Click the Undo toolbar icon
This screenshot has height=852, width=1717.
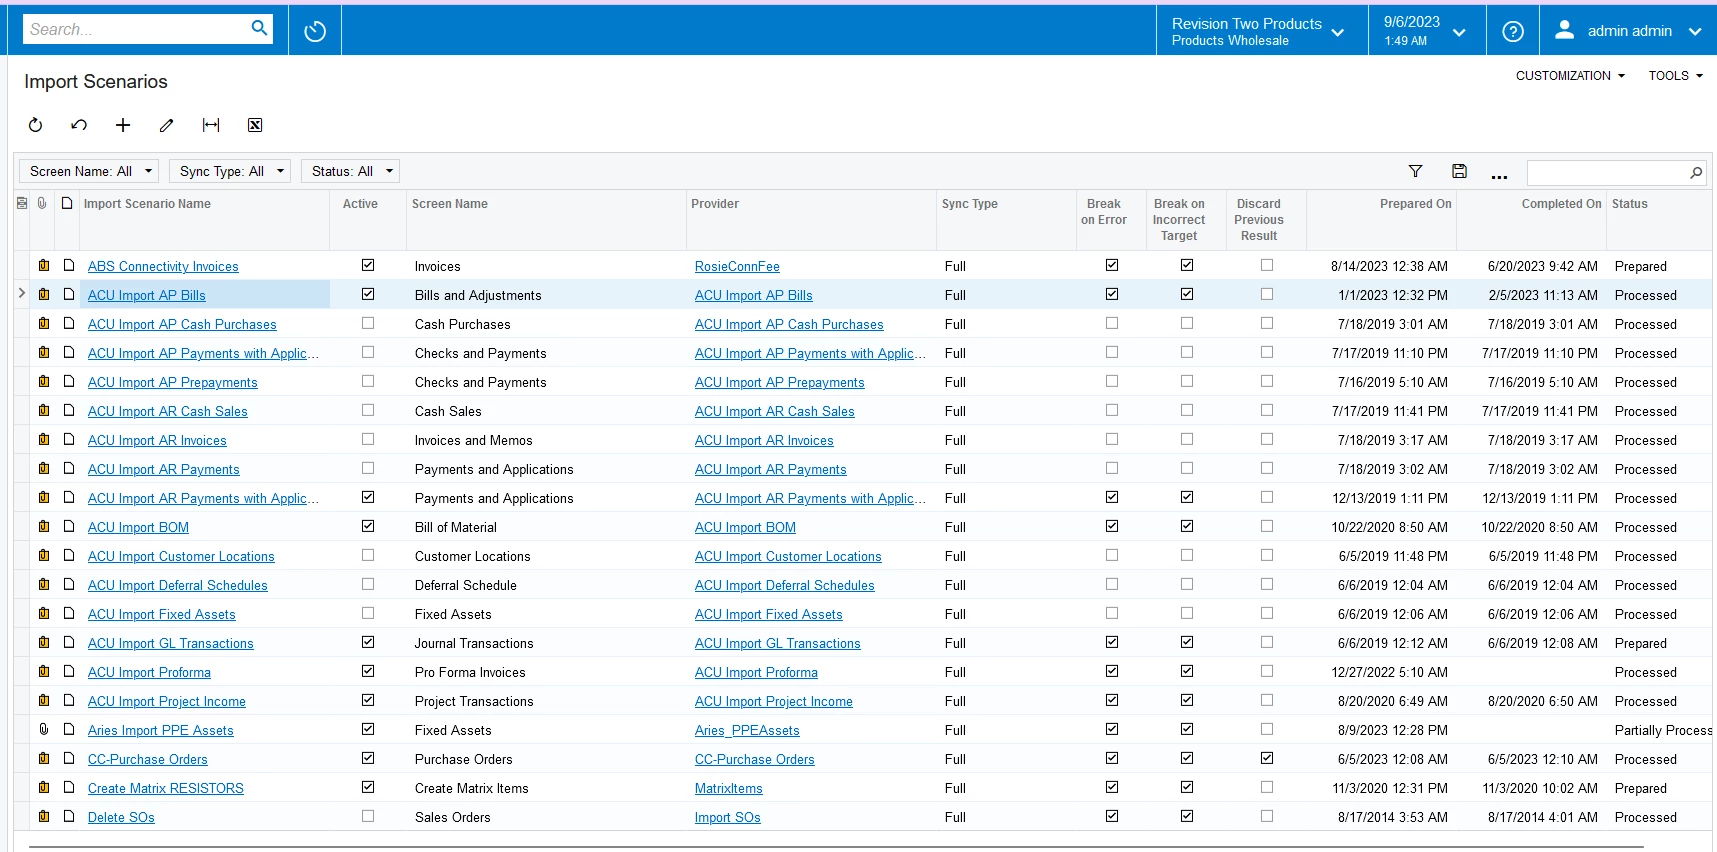tap(79, 125)
